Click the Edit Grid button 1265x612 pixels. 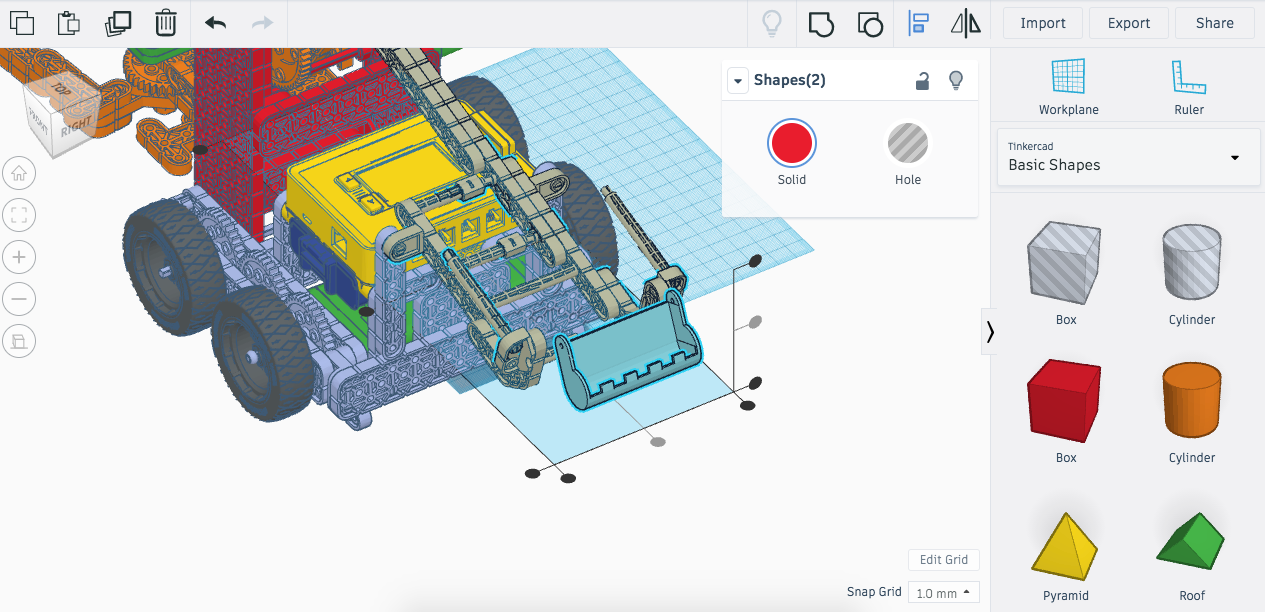943,559
